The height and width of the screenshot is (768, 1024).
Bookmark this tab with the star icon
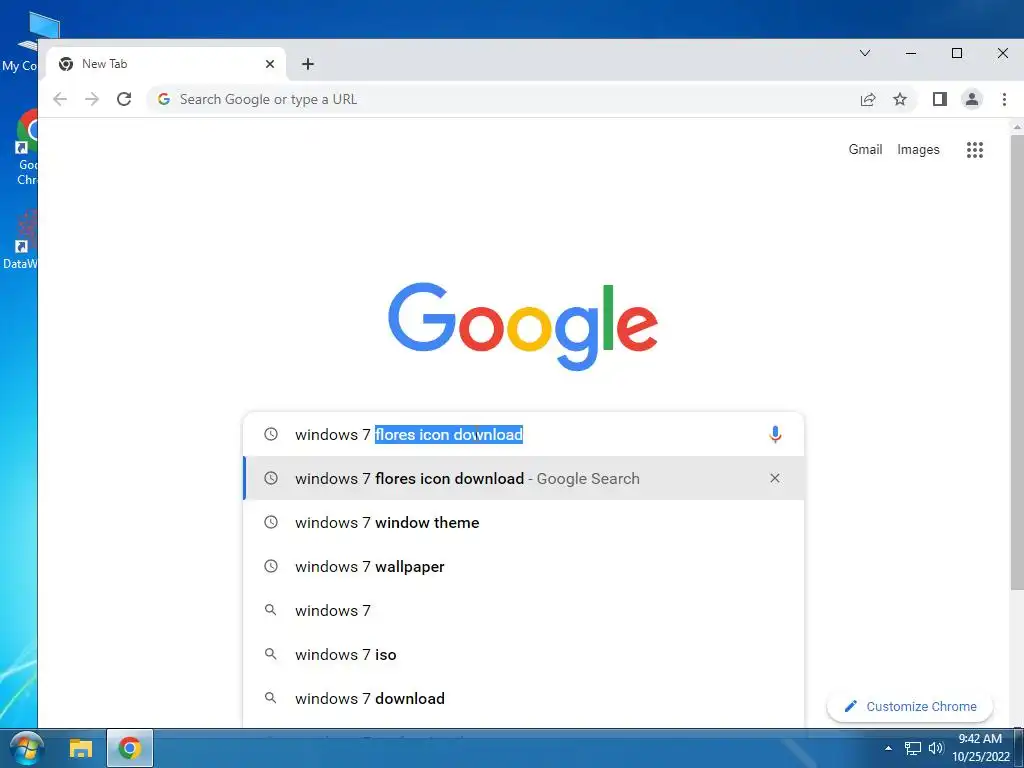click(x=900, y=99)
